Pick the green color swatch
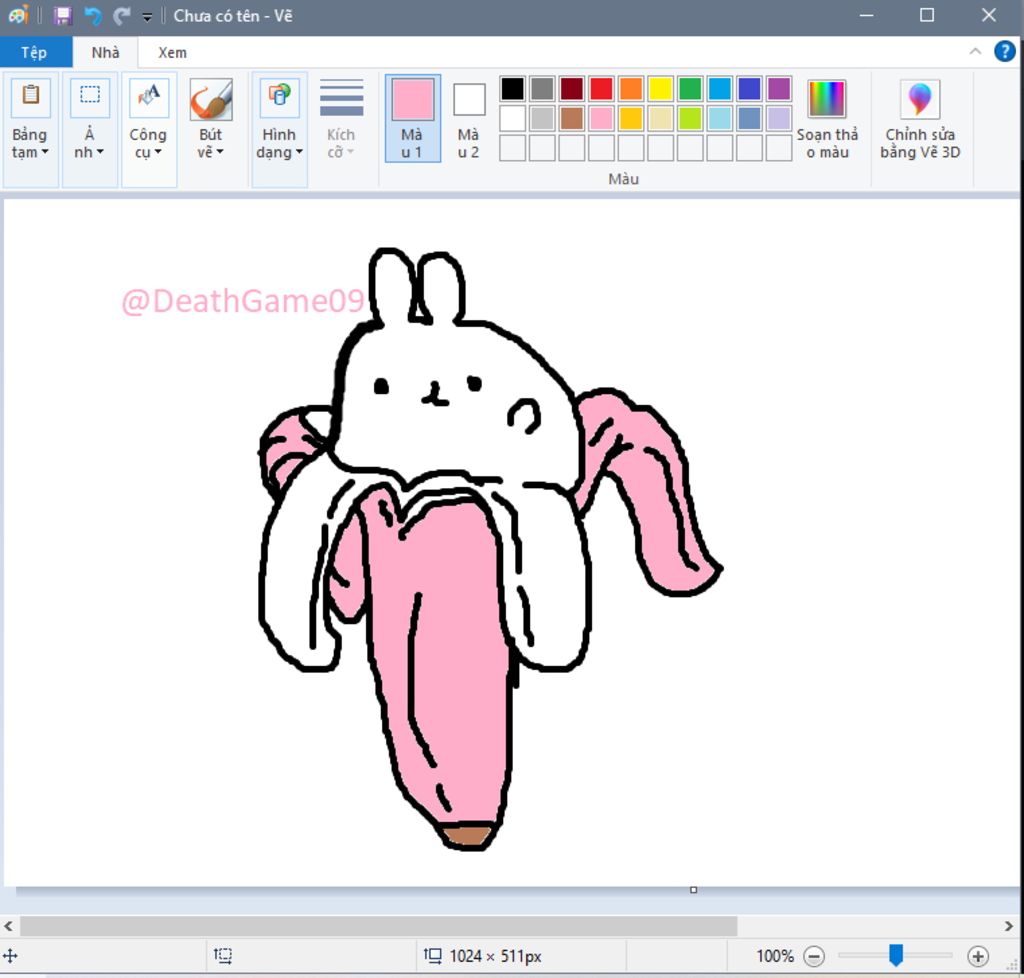Image resolution: width=1024 pixels, height=978 pixels. 690,89
